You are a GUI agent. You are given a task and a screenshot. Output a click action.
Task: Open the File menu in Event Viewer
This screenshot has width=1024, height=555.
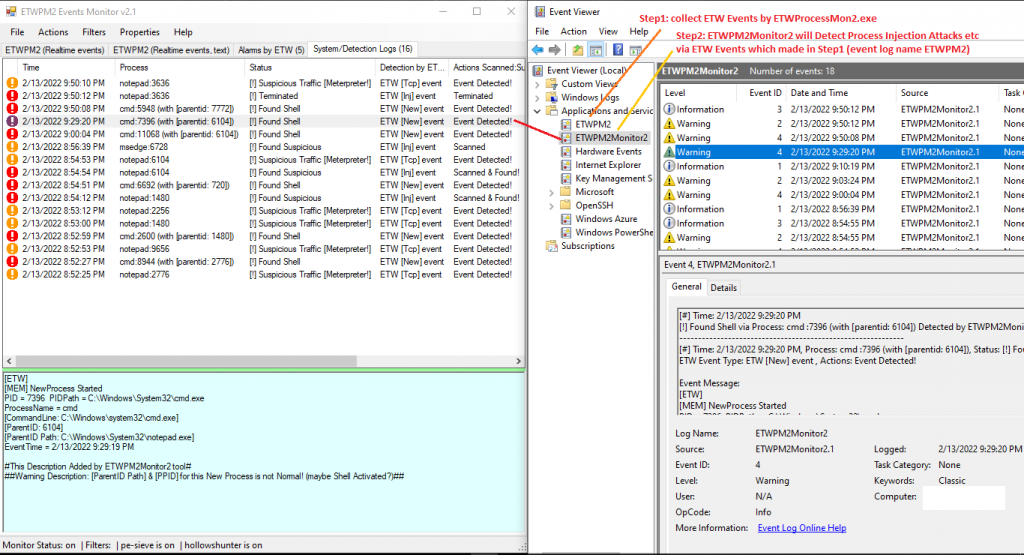542,31
